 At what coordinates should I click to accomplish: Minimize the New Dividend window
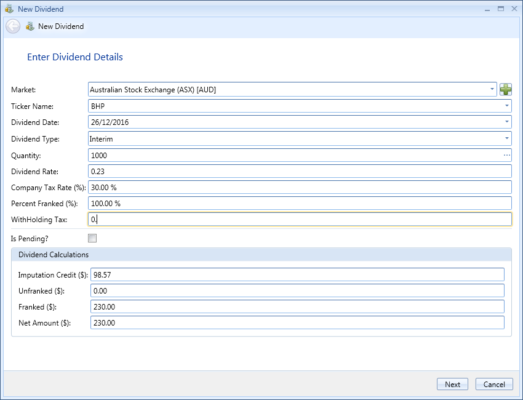[x=487, y=9]
